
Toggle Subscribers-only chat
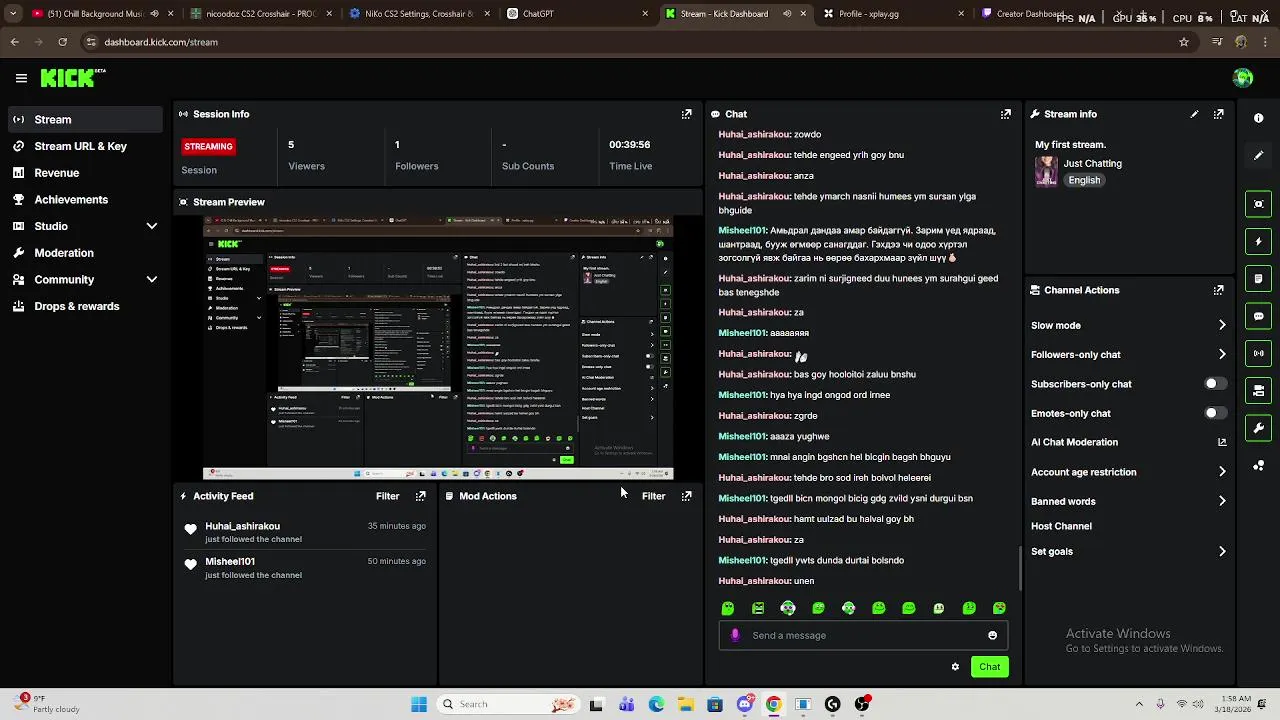pos(1214,384)
